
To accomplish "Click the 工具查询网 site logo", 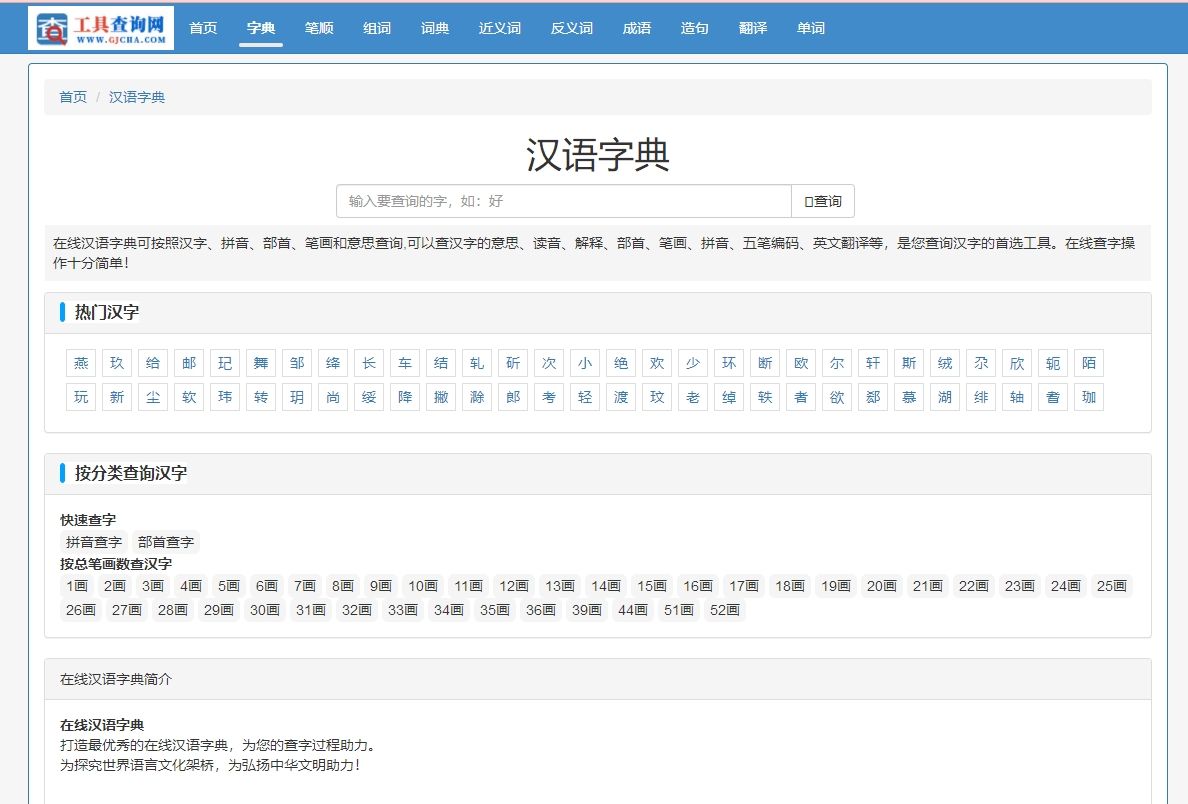I will [101, 28].
